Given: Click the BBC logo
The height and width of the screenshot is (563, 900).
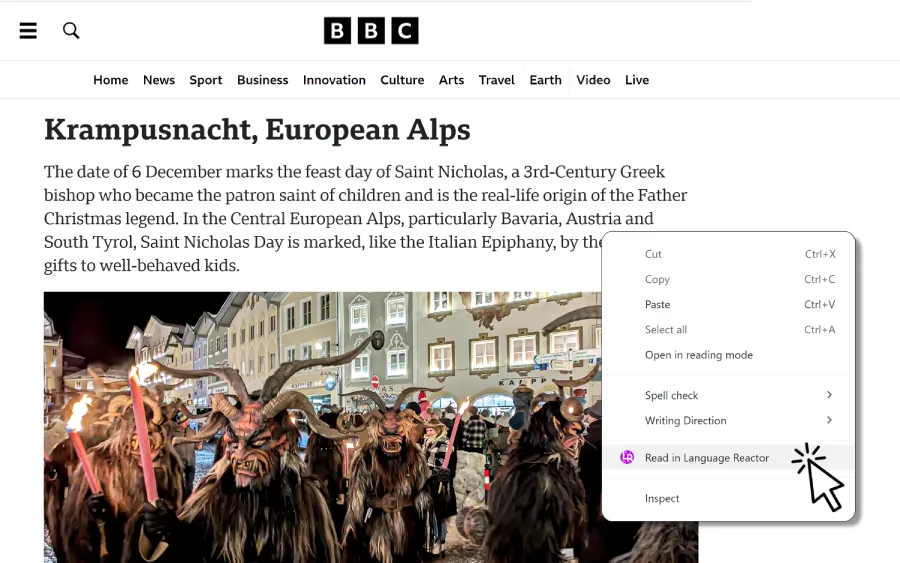Looking at the screenshot, I should pyautogui.click(x=370, y=31).
